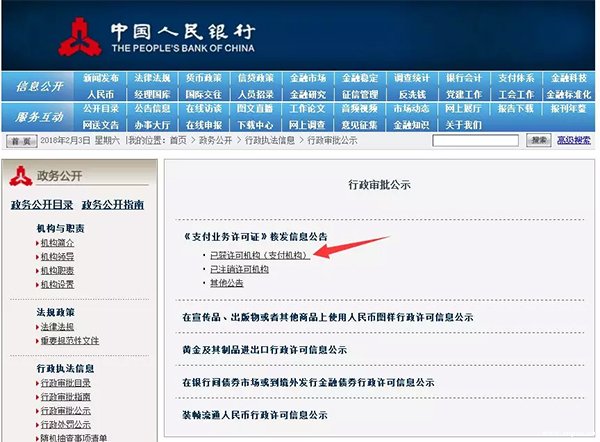The height and width of the screenshot is (442, 600).
Task: Select 反洗钱 in navigation bar
Action: pyautogui.click(x=412, y=95)
